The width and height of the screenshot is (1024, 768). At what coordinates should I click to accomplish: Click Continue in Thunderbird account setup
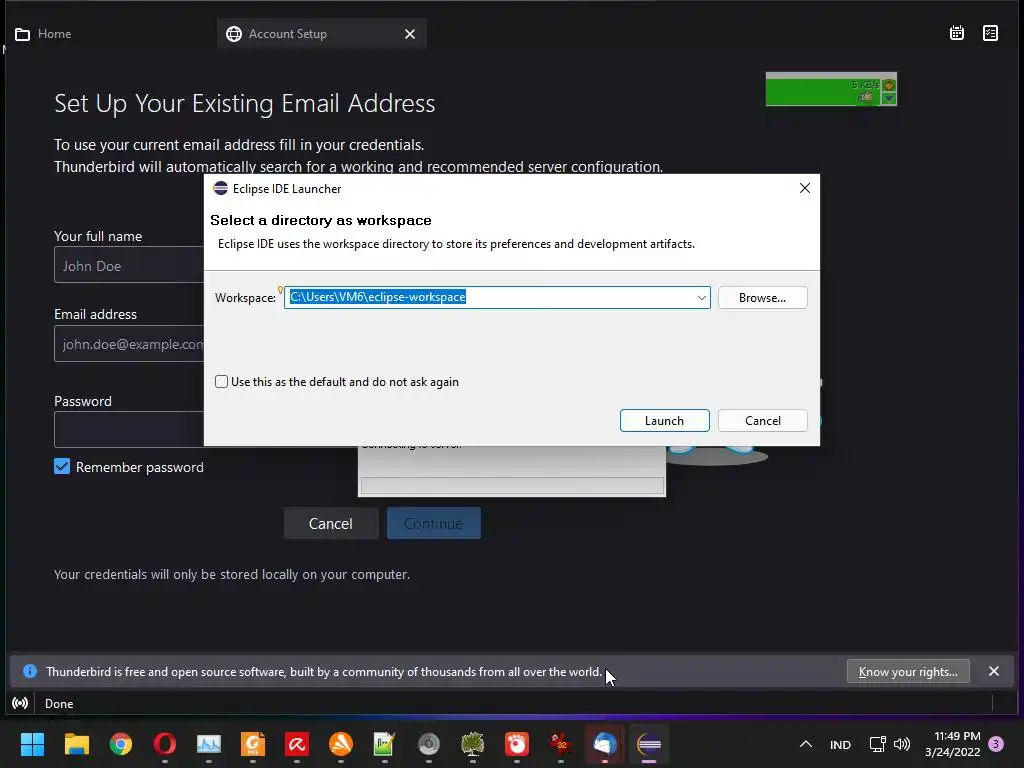(433, 523)
